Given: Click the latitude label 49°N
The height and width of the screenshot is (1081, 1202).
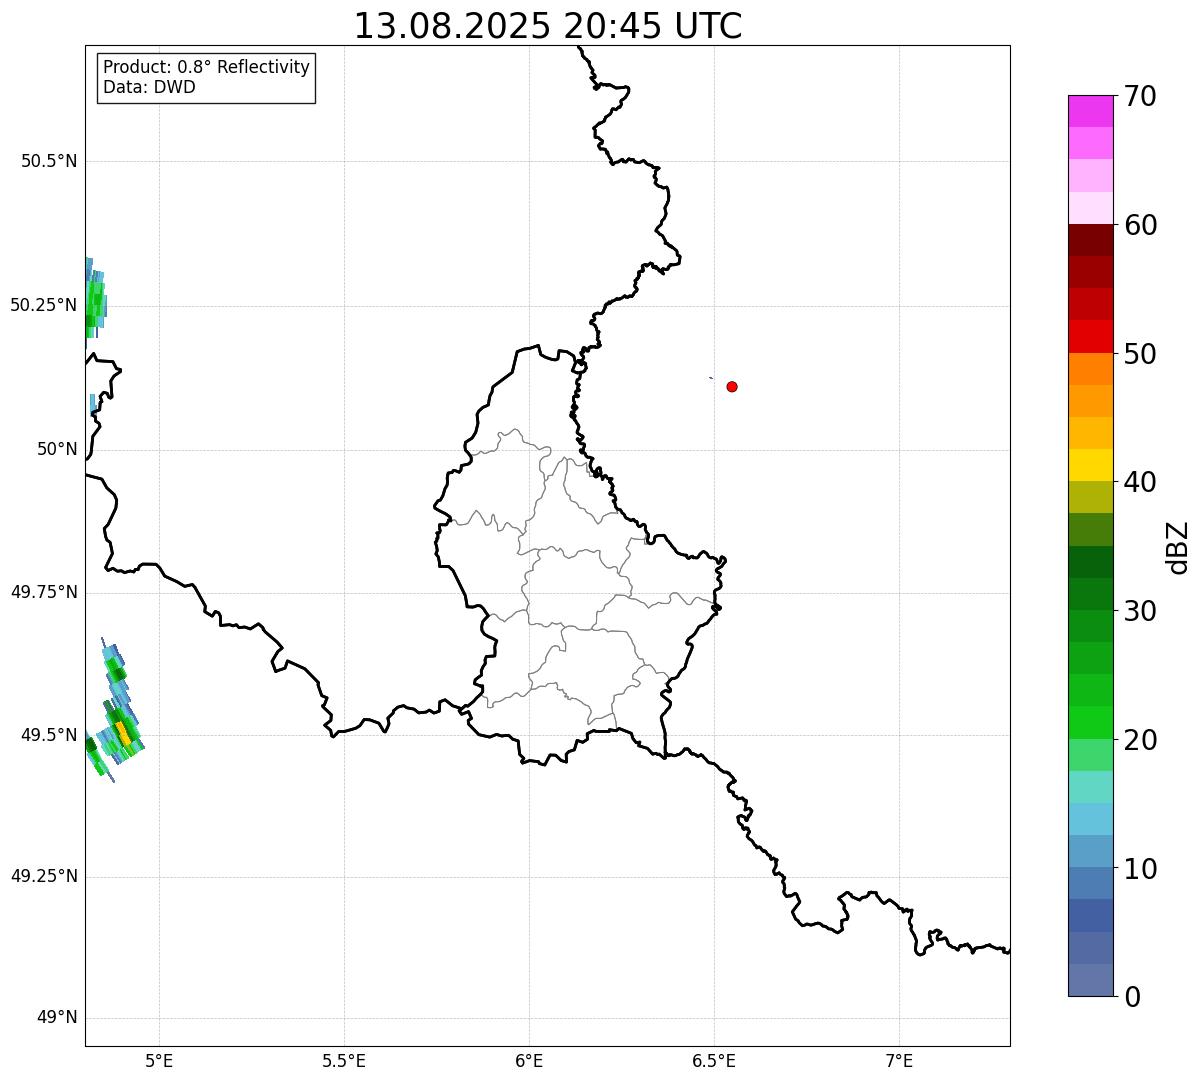Looking at the screenshot, I should pos(57,1018).
